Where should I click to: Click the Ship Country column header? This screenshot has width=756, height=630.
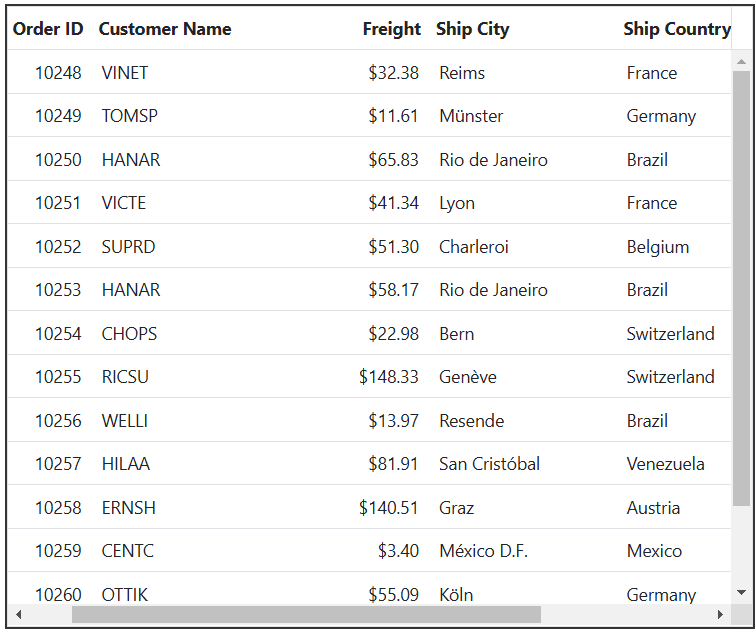(677, 29)
